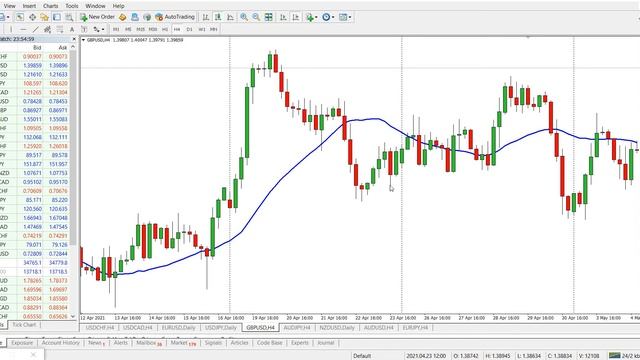The image size is (640, 360).
Task: Open the Indicators list dropdown
Action: [311, 17]
